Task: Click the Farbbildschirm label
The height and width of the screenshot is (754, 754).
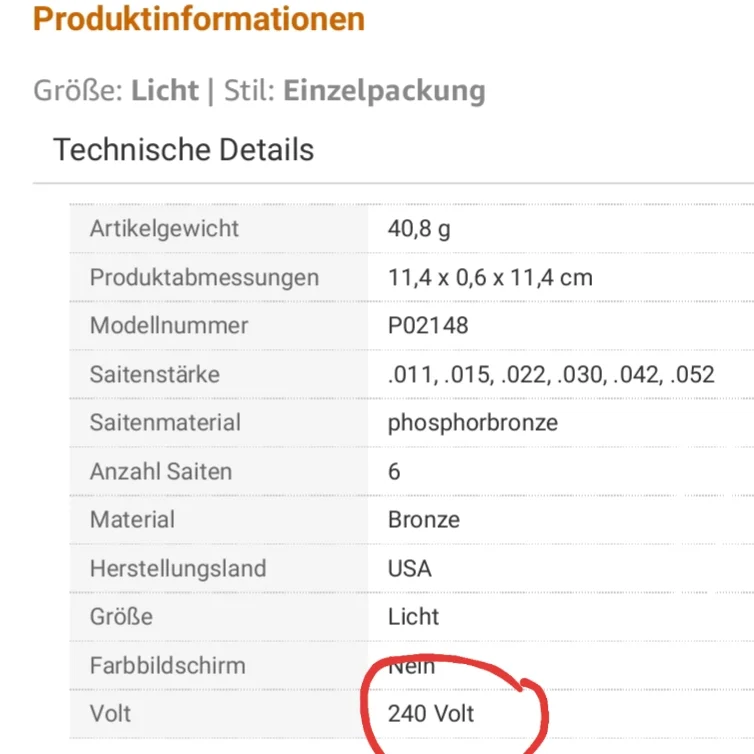Action: 167,665
